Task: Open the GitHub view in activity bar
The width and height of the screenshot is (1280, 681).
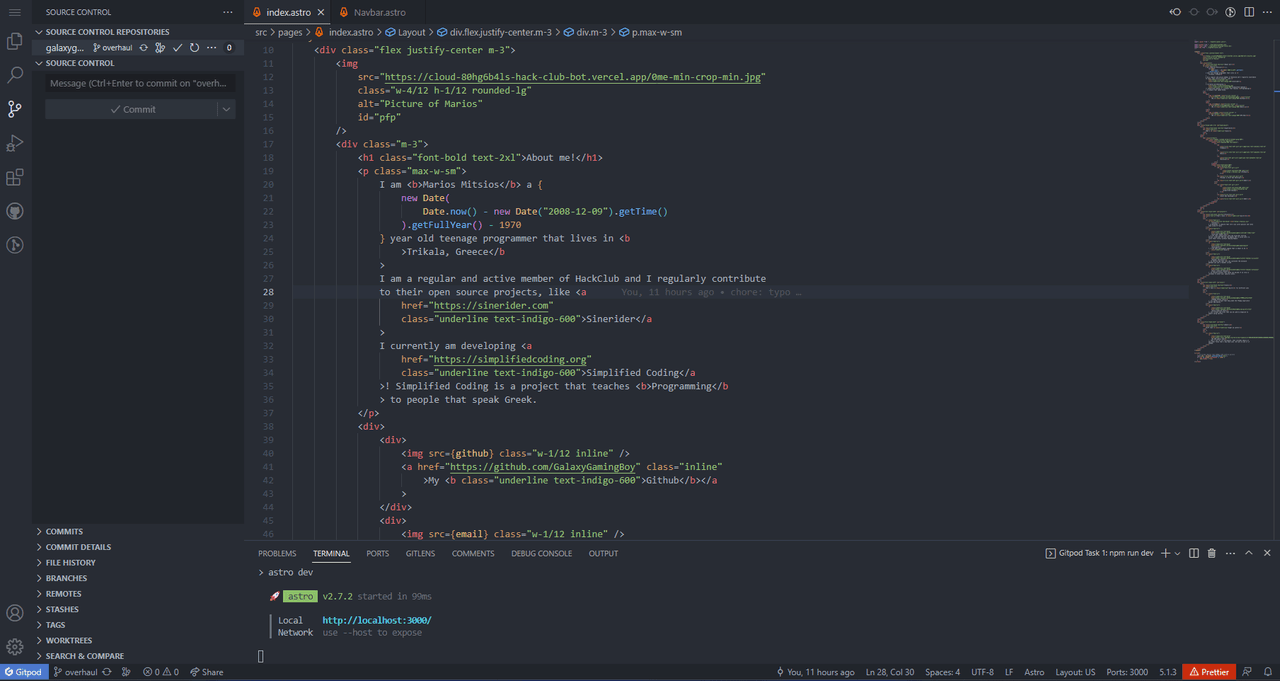Action: click(15, 211)
